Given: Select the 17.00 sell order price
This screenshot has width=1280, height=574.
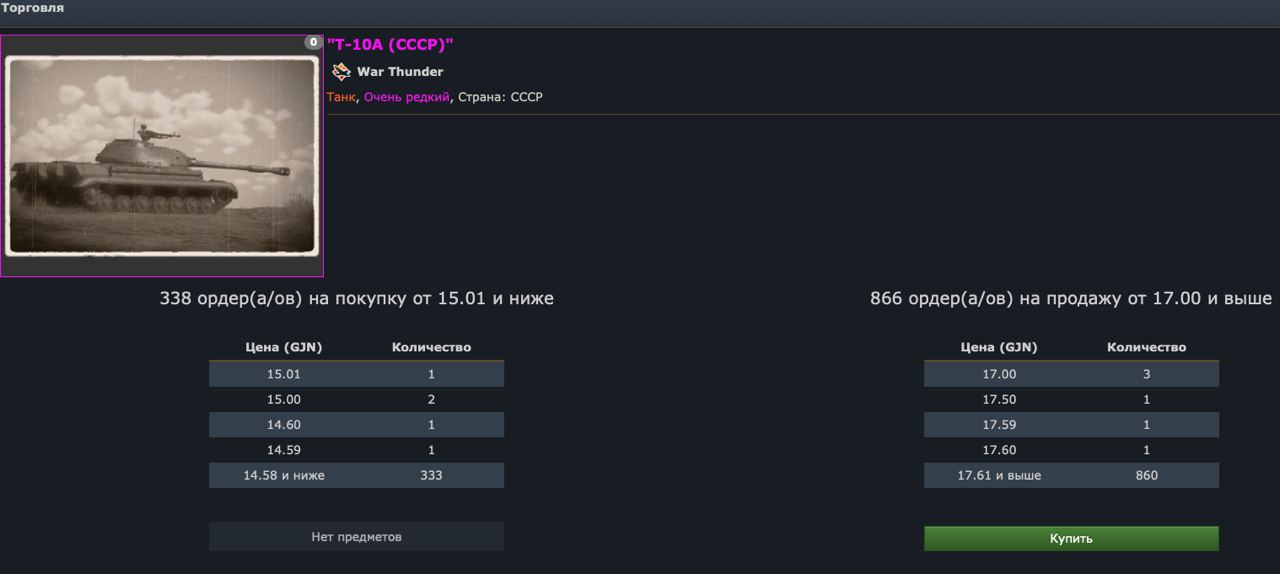Looking at the screenshot, I should 999,374.
